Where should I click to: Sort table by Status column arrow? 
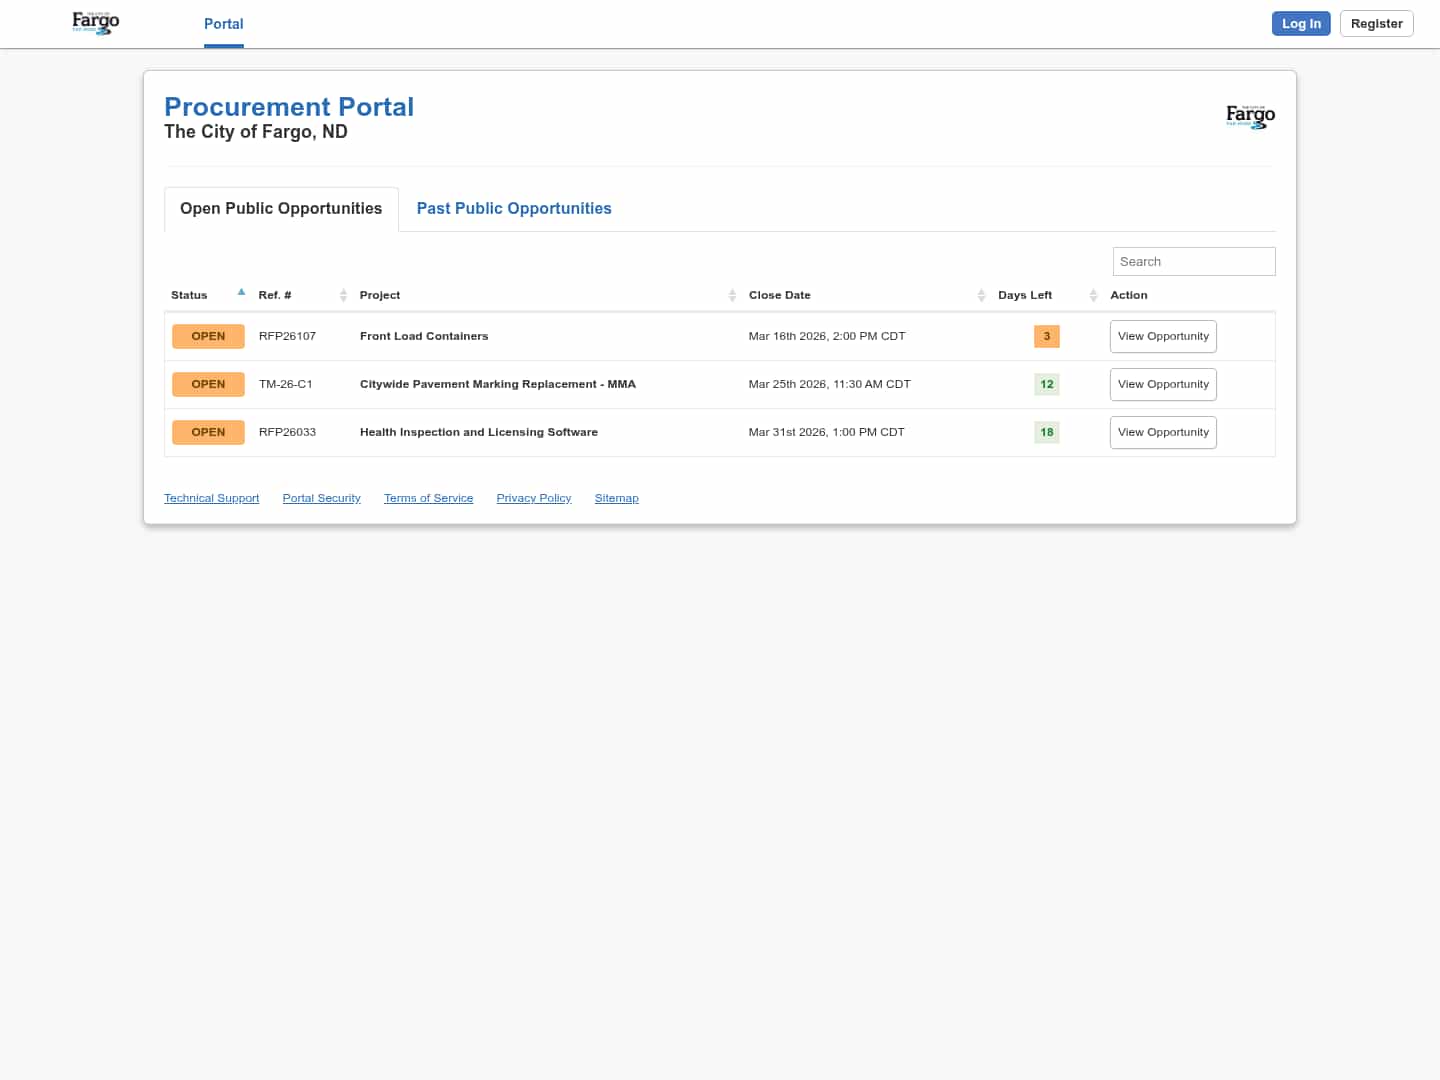coord(241,293)
